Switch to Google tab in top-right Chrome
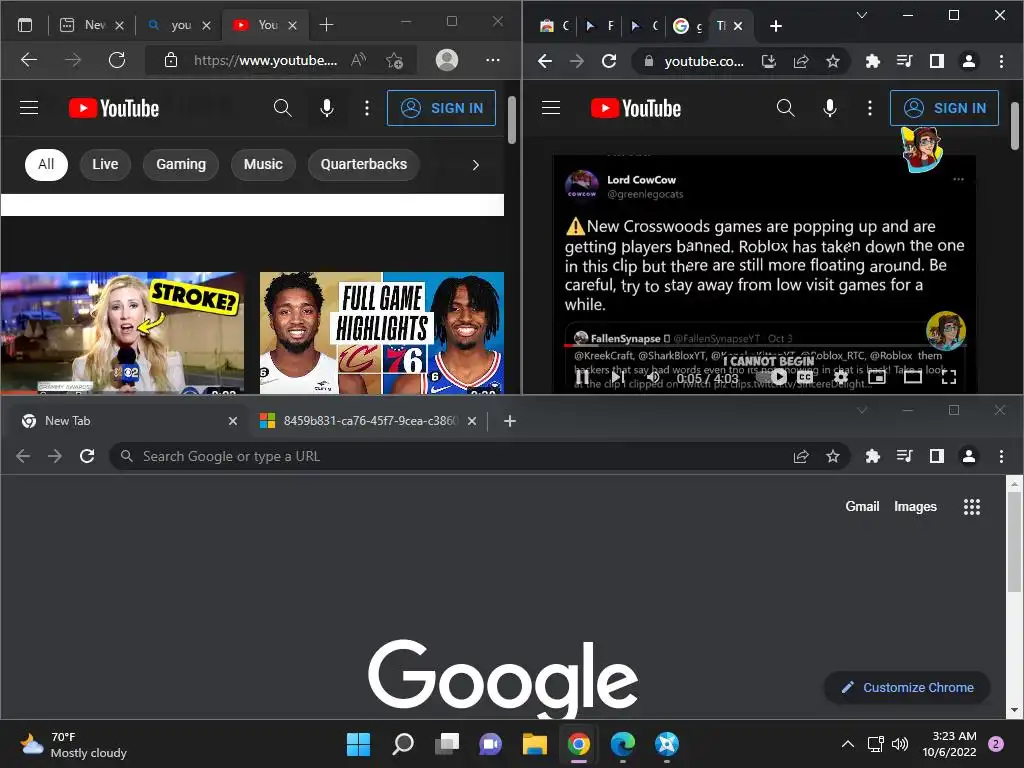1024x768 pixels. [x=687, y=25]
